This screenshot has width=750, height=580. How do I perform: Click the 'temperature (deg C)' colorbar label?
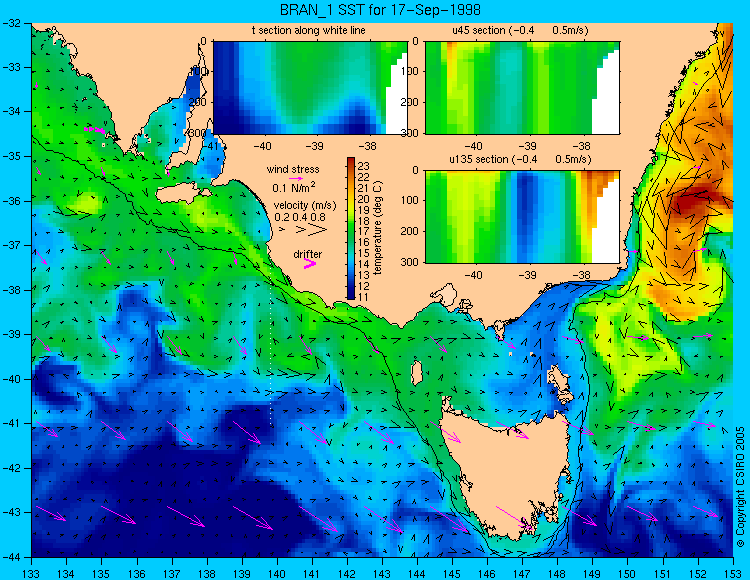pyautogui.click(x=377, y=228)
